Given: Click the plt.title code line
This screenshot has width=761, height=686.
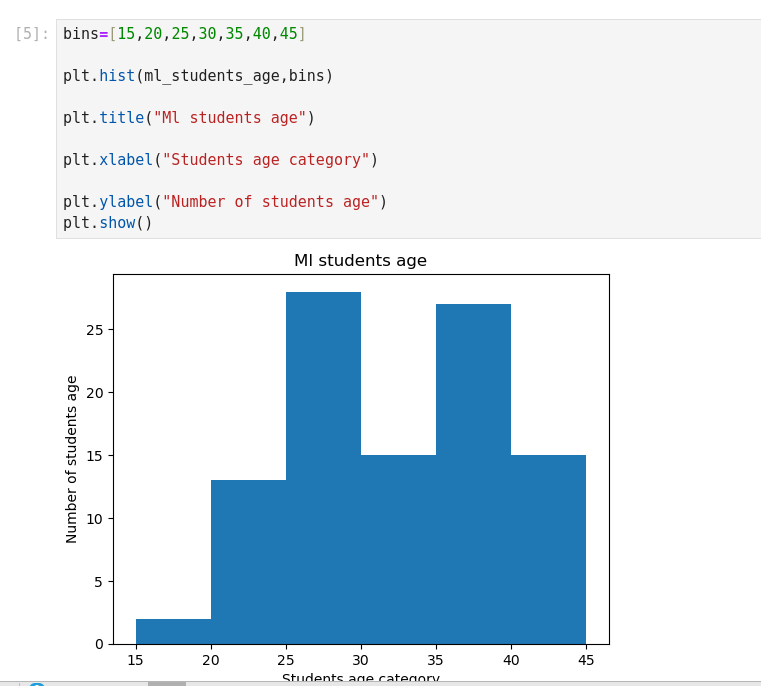Looking at the screenshot, I should 189,118.
